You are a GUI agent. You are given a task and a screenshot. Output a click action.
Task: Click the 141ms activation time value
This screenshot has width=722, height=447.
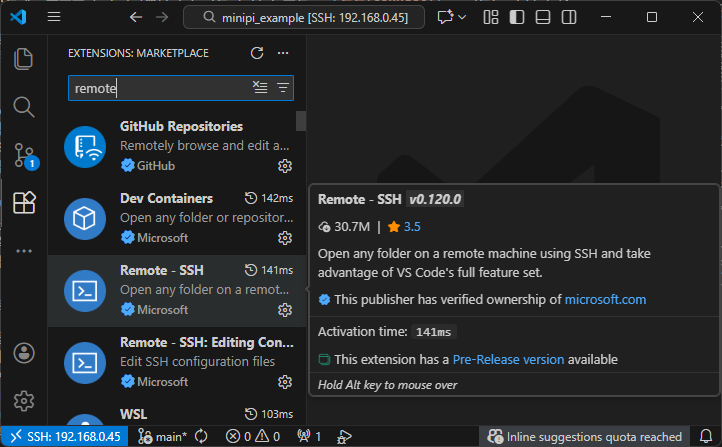(433, 332)
